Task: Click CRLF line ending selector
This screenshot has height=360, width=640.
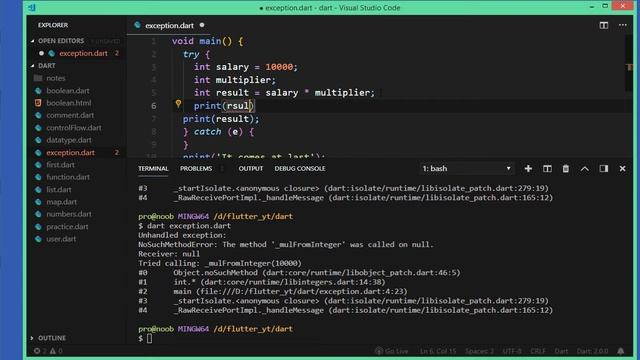Action: click(x=538, y=351)
